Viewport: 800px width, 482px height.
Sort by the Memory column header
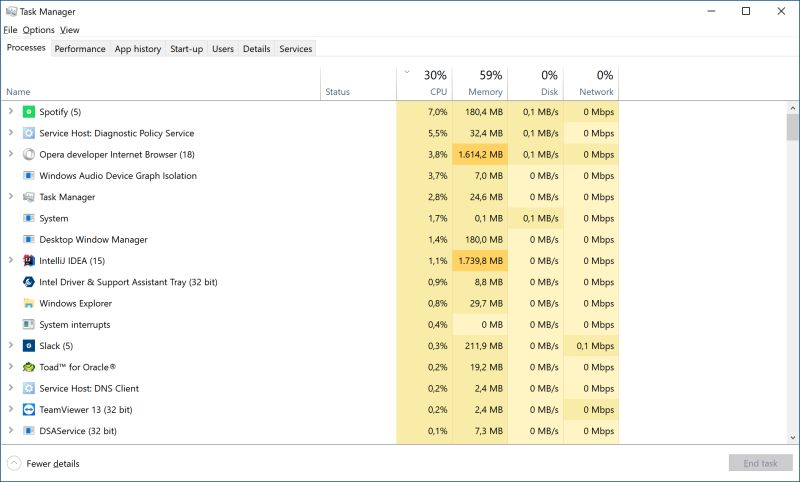pos(480,83)
